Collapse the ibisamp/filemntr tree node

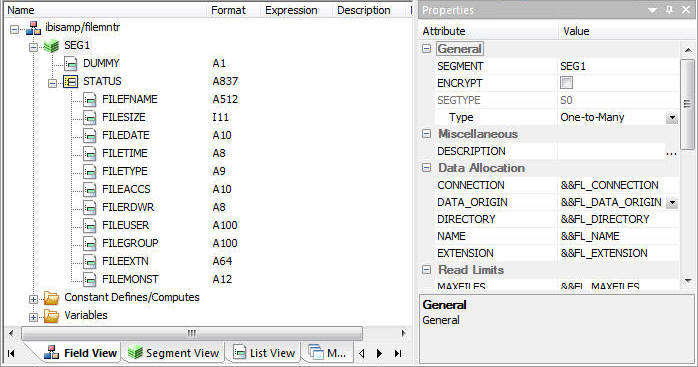14,29
